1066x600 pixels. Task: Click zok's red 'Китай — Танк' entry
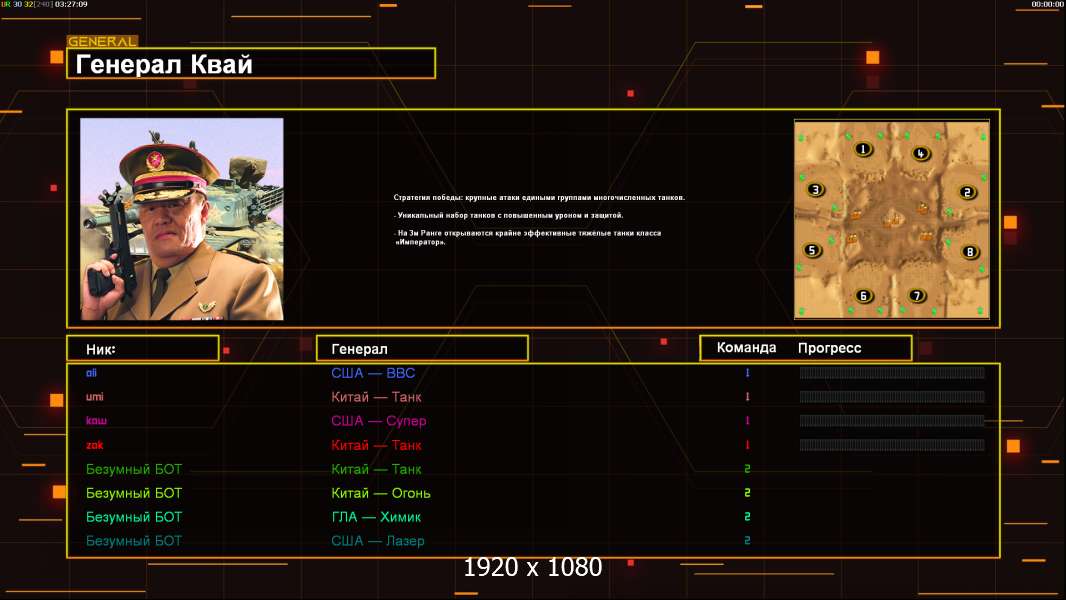coord(376,445)
